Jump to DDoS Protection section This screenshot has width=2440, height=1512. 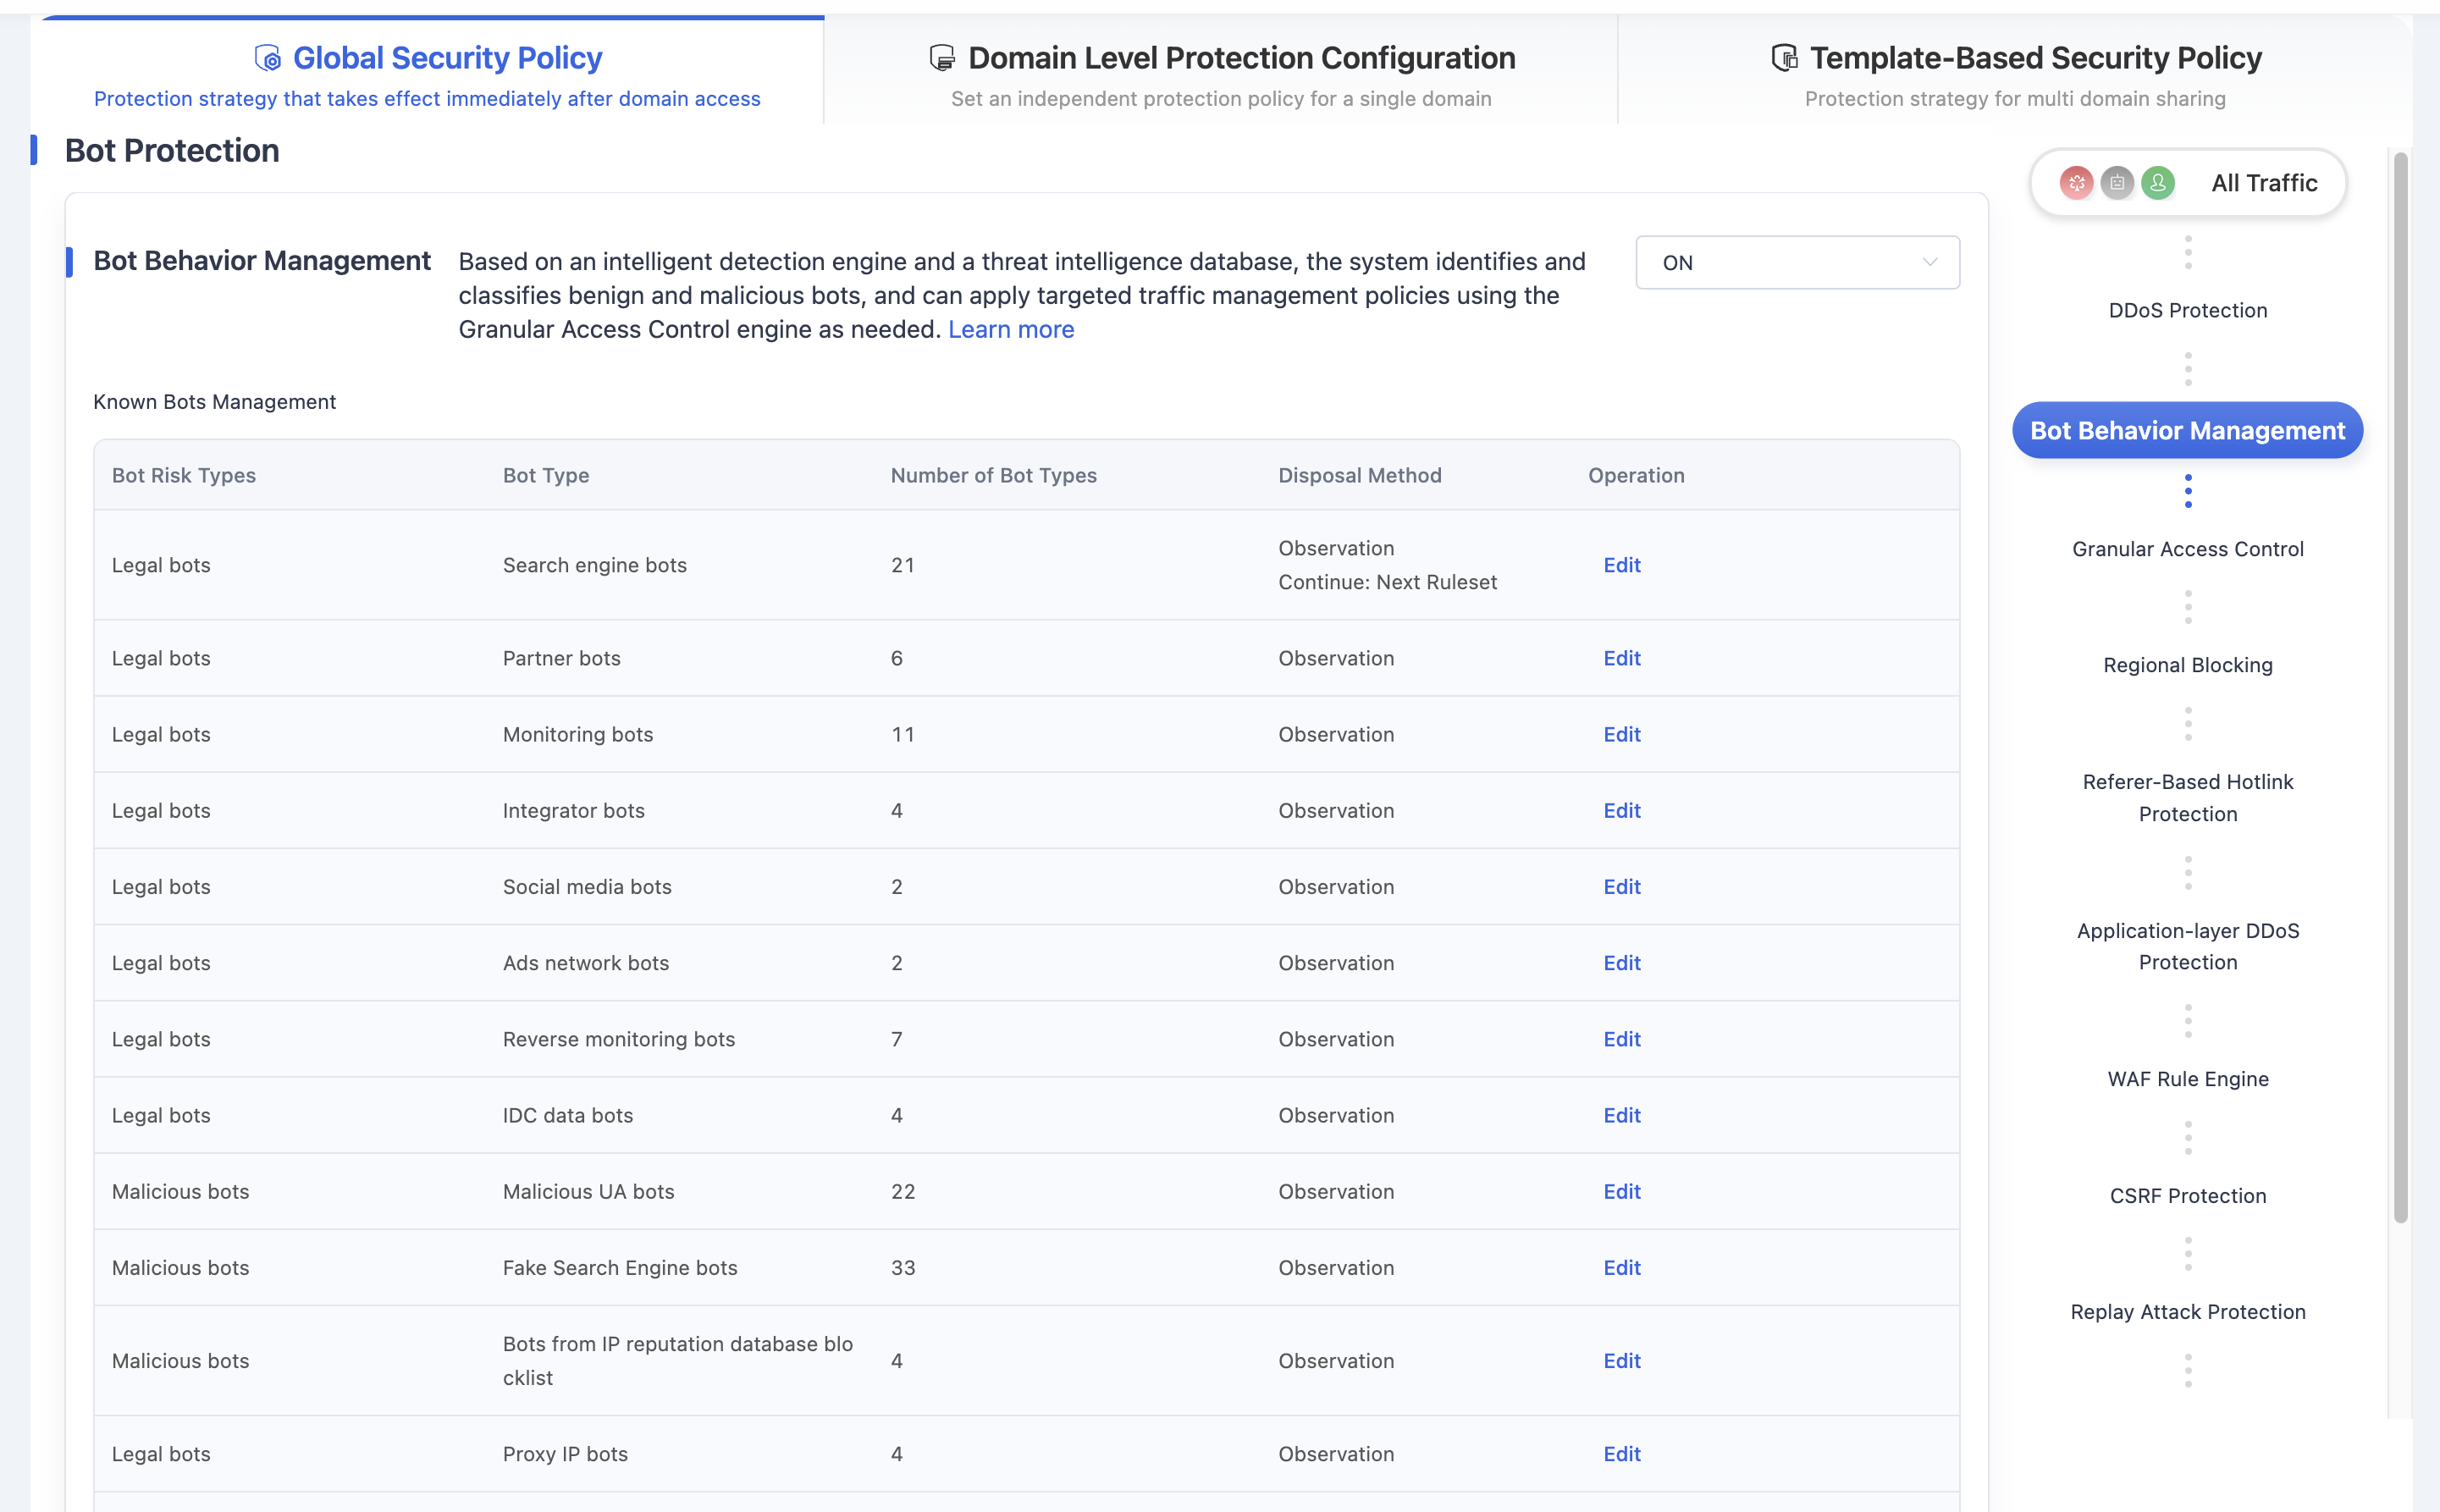coord(2188,310)
